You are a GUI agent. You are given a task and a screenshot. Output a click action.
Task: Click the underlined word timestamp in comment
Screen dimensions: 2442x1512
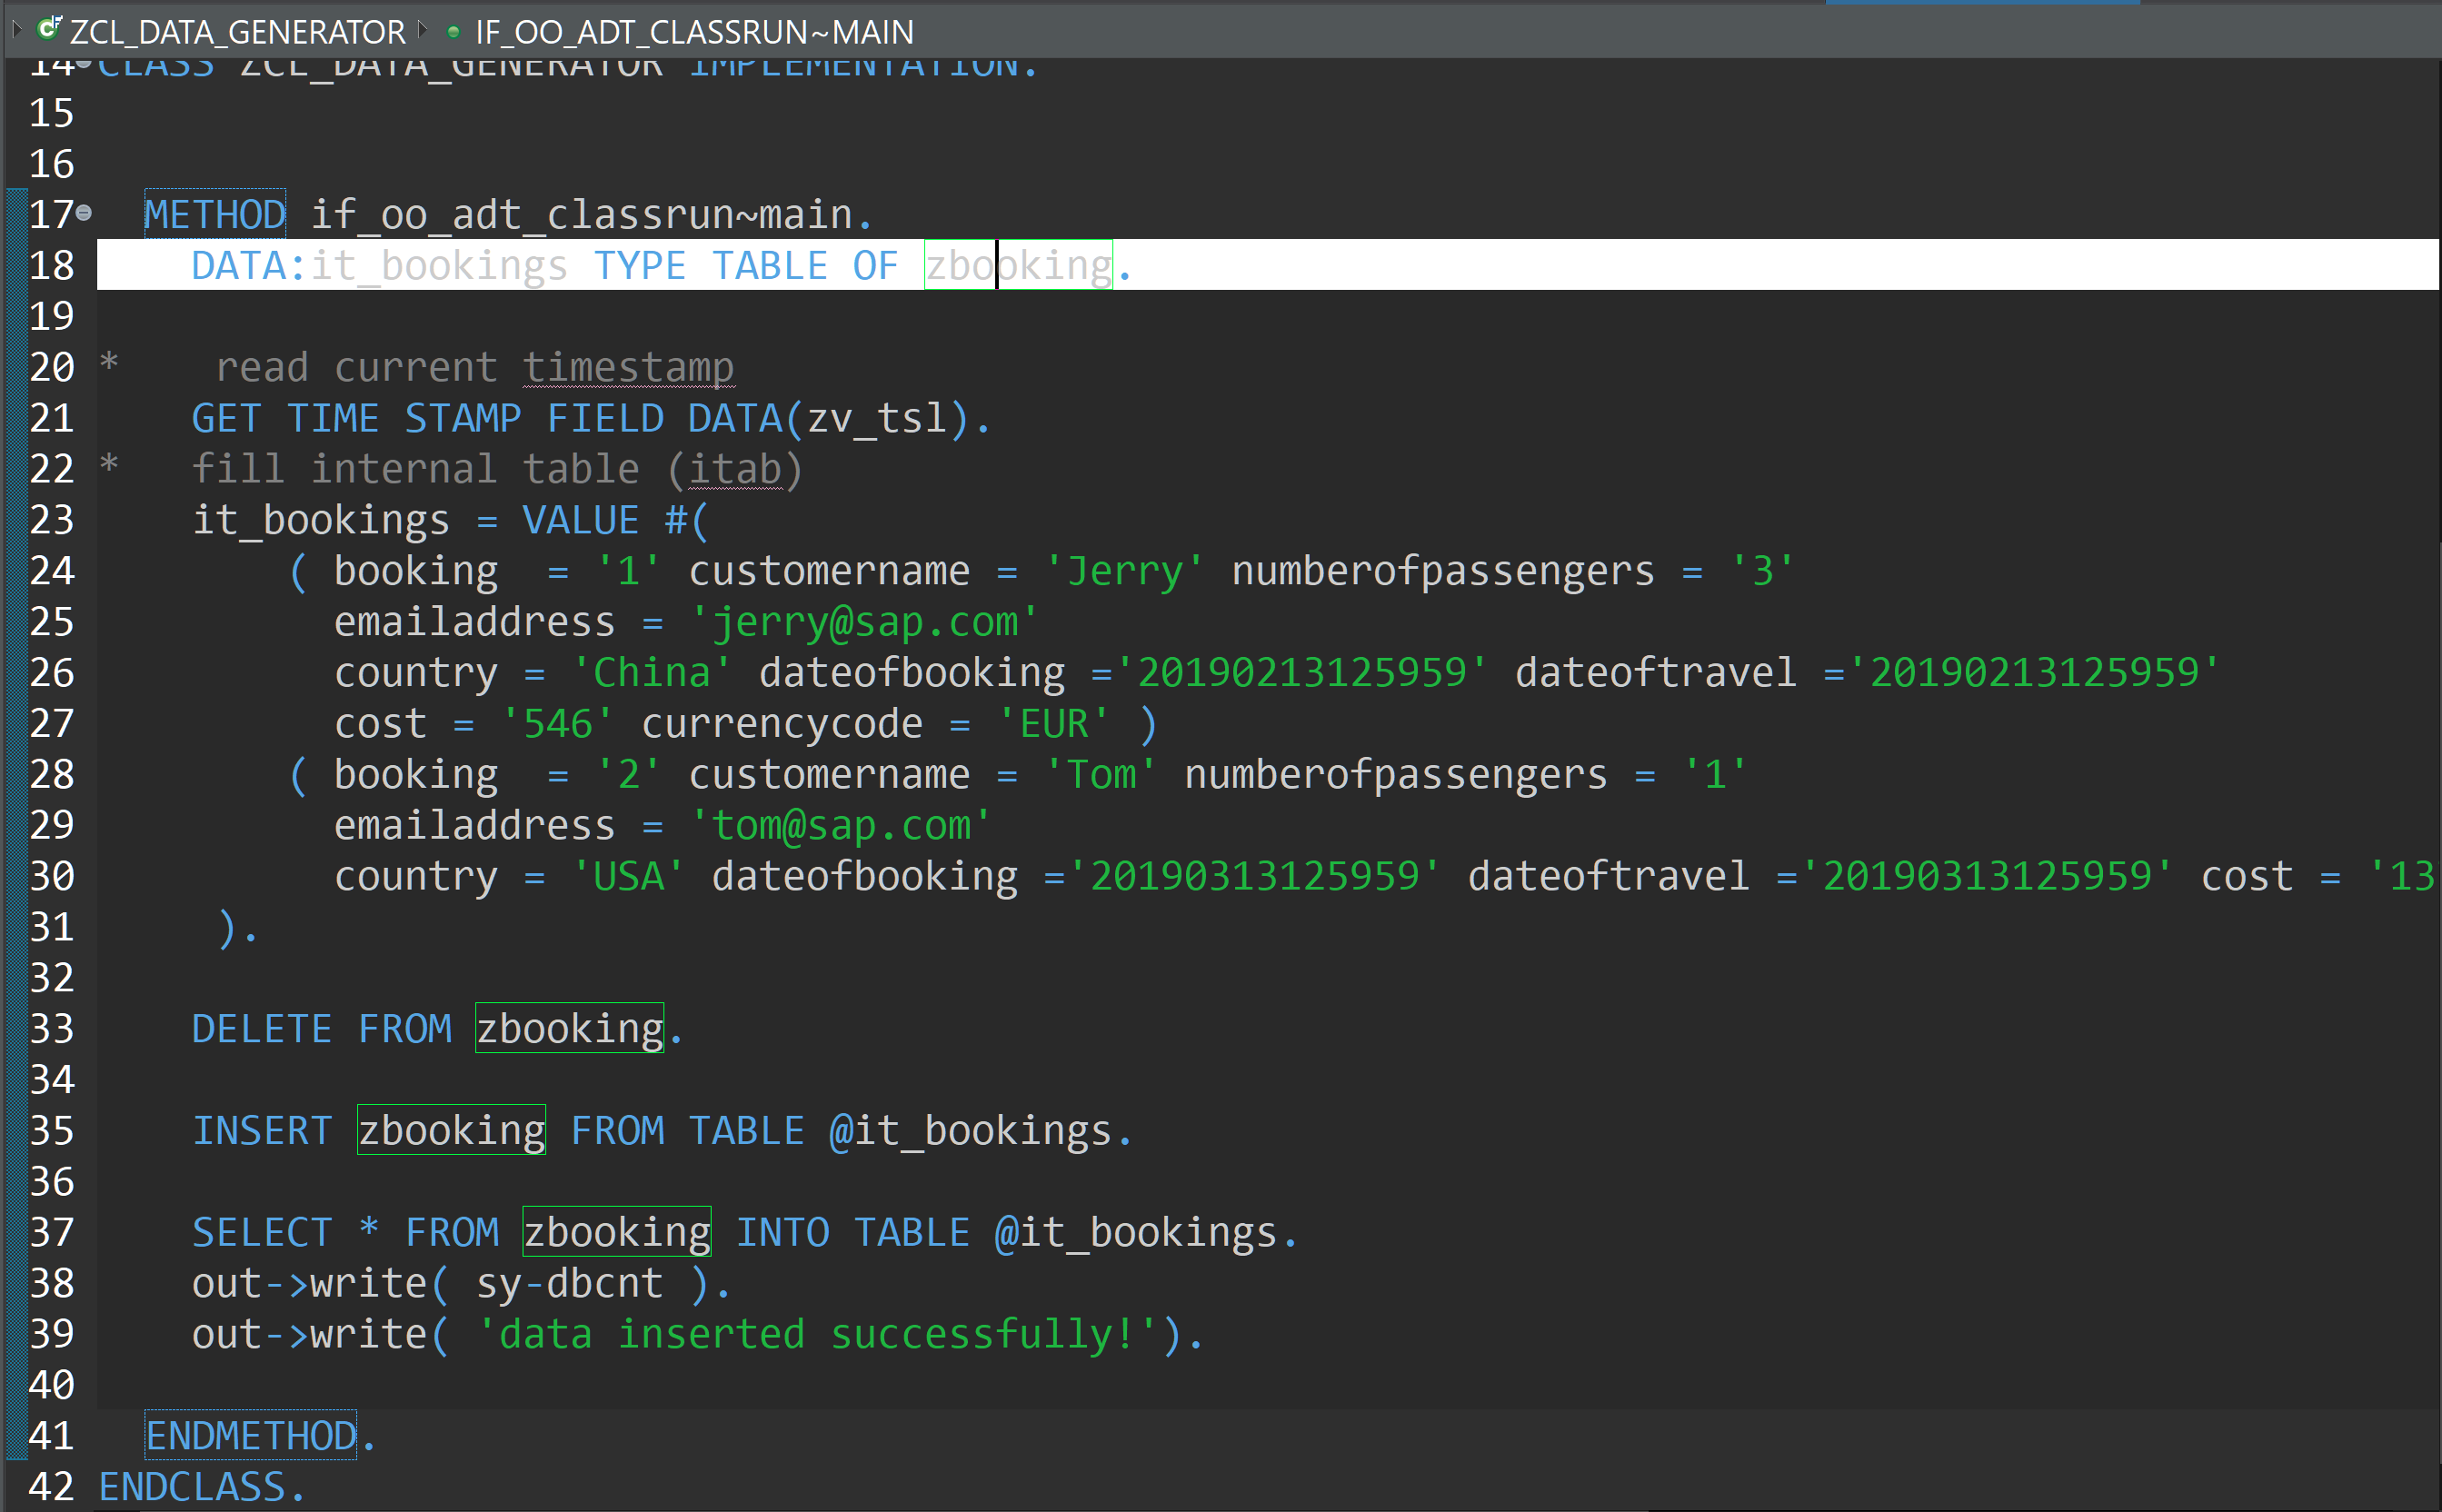(628, 367)
